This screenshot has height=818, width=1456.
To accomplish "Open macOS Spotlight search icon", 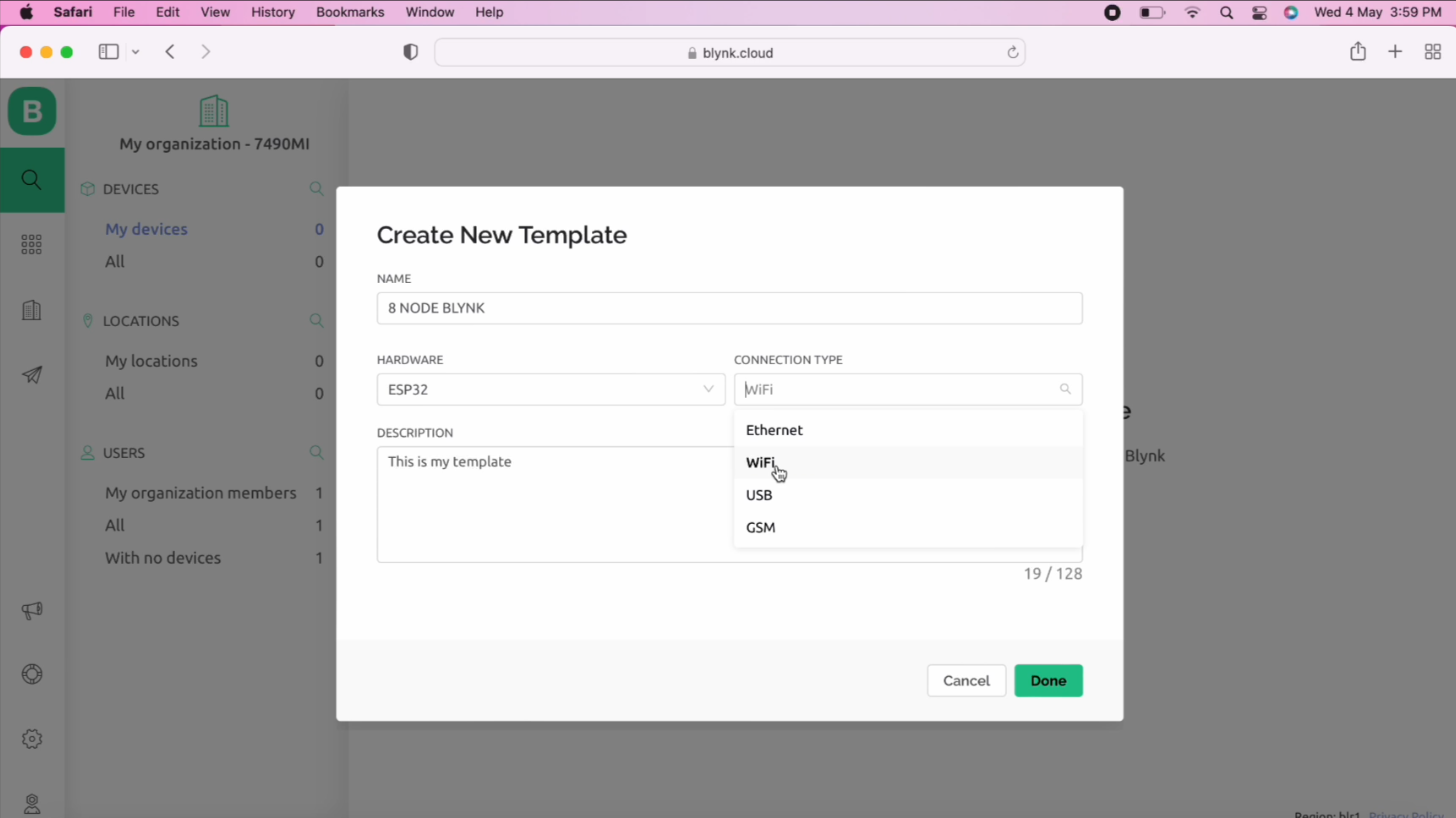I will (1227, 12).
